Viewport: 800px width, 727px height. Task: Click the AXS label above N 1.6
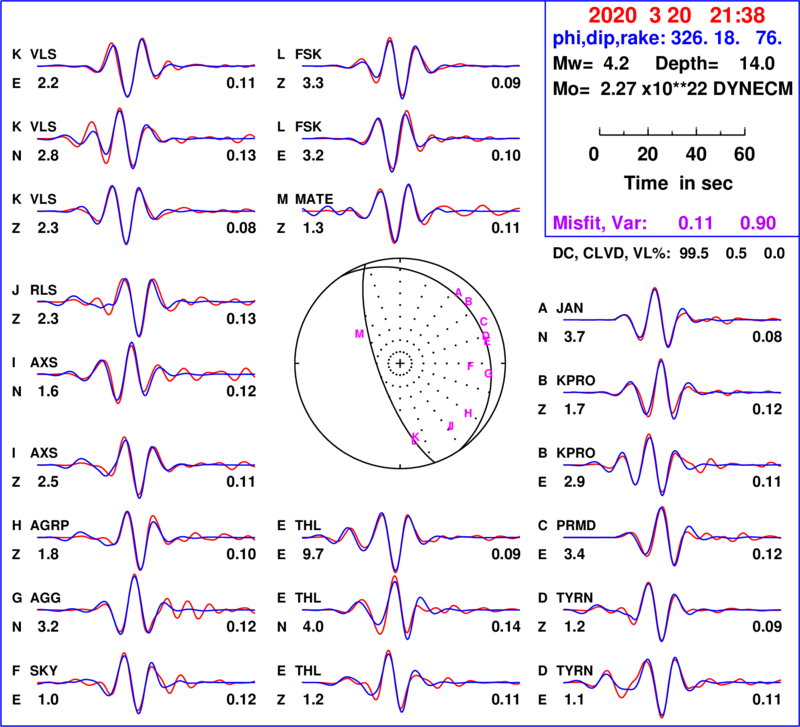[x=44, y=362]
